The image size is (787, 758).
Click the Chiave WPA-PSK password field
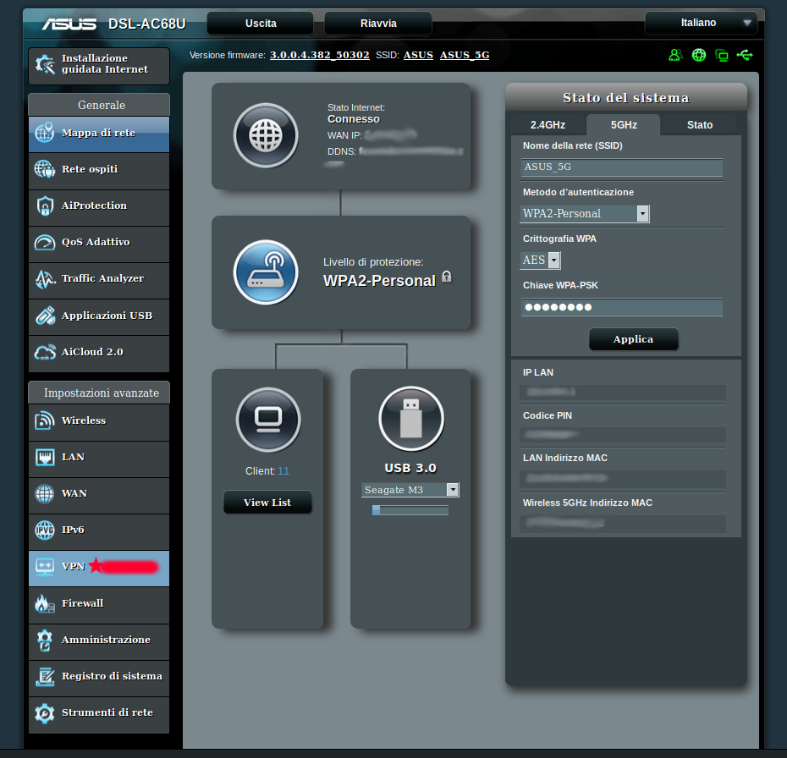click(621, 308)
